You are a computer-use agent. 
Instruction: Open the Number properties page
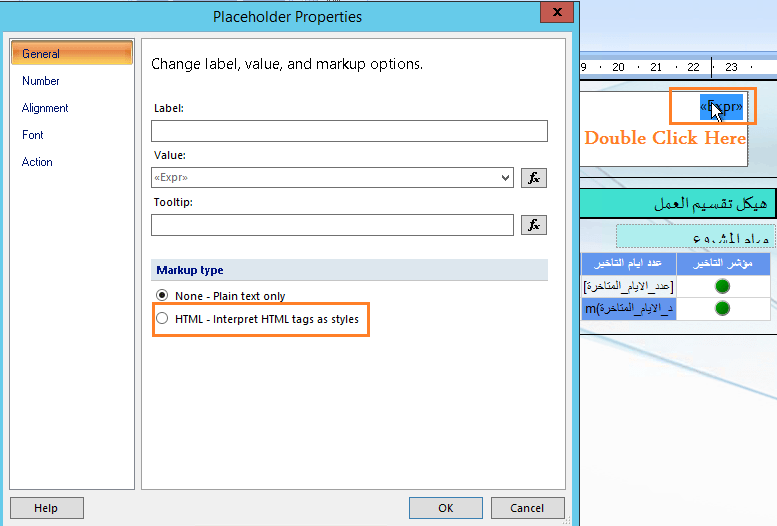pyautogui.click(x=41, y=81)
